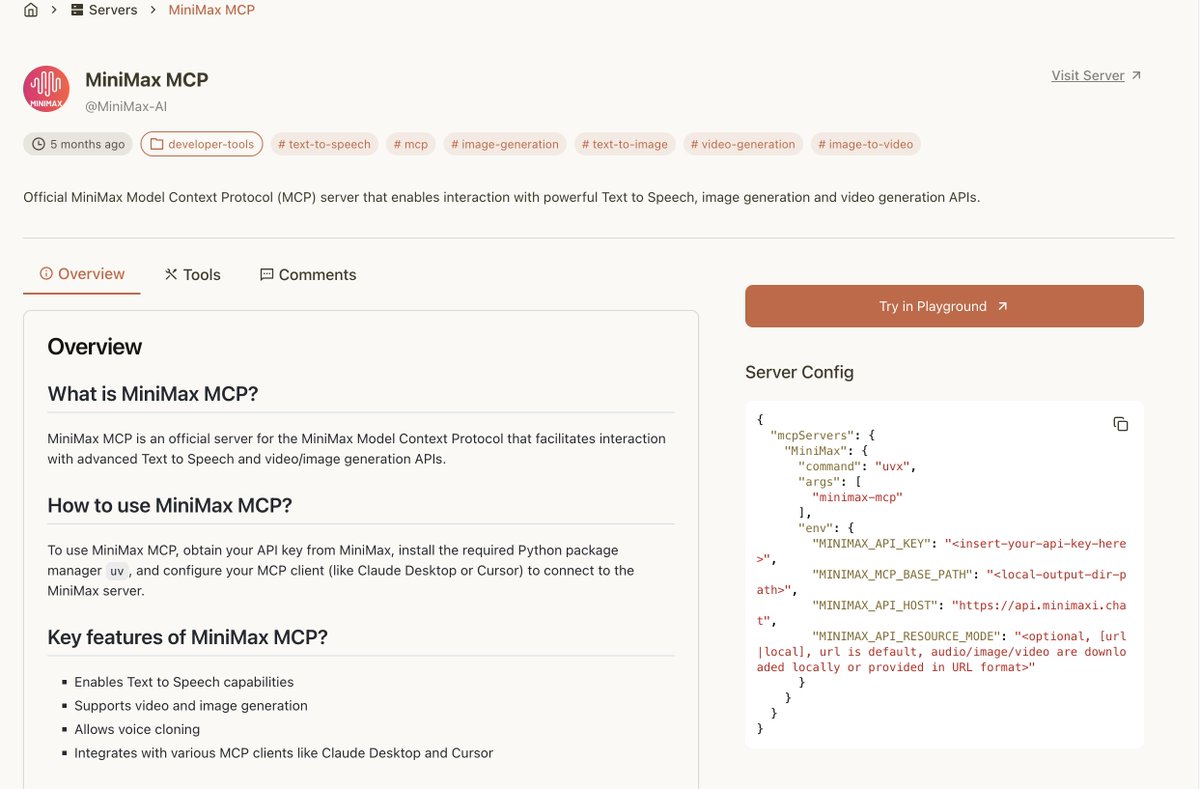Click 'Supports video and image generation' bullet
The height and width of the screenshot is (789, 1200).
(x=191, y=706)
